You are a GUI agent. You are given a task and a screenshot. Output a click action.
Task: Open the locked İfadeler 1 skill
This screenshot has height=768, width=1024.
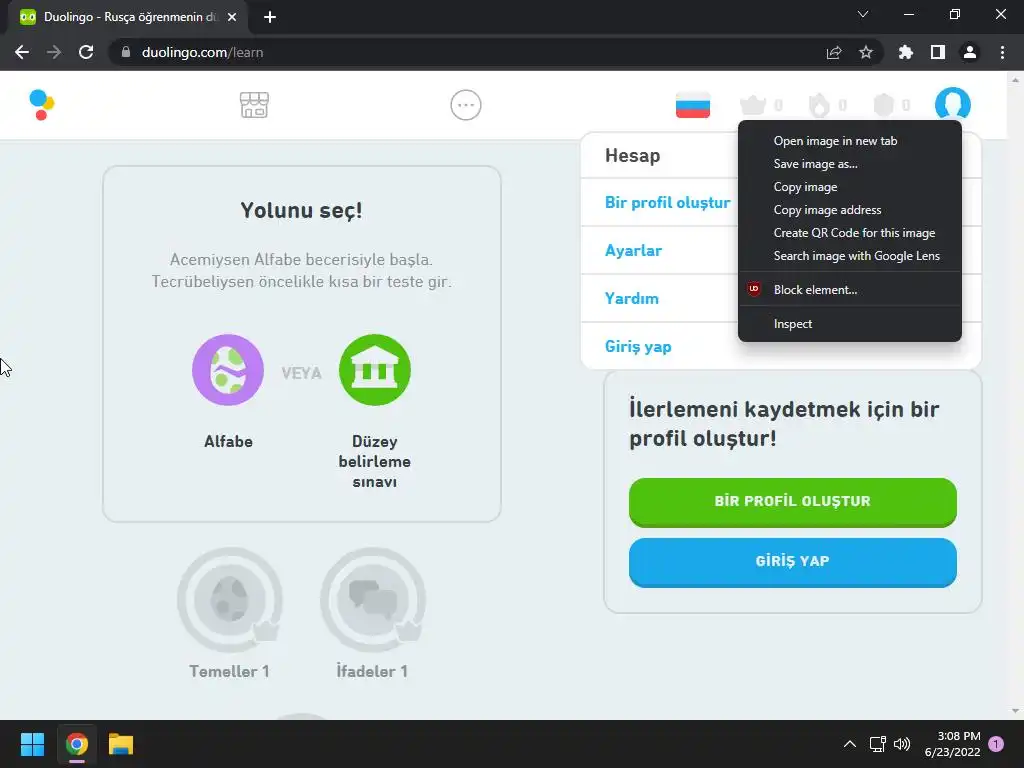pyautogui.click(x=373, y=600)
